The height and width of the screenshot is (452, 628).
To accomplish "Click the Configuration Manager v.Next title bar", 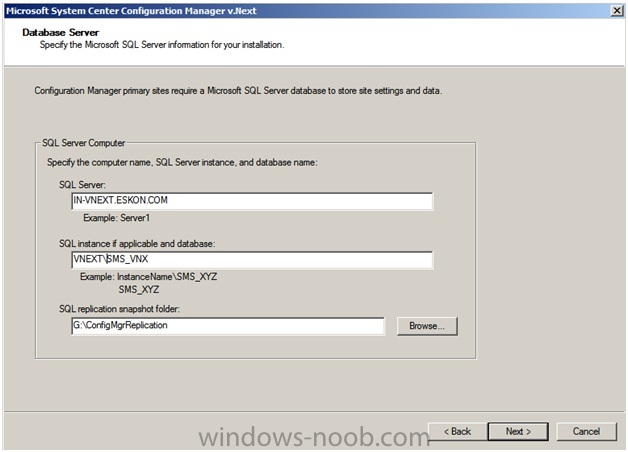I will [x=314, y=11].
